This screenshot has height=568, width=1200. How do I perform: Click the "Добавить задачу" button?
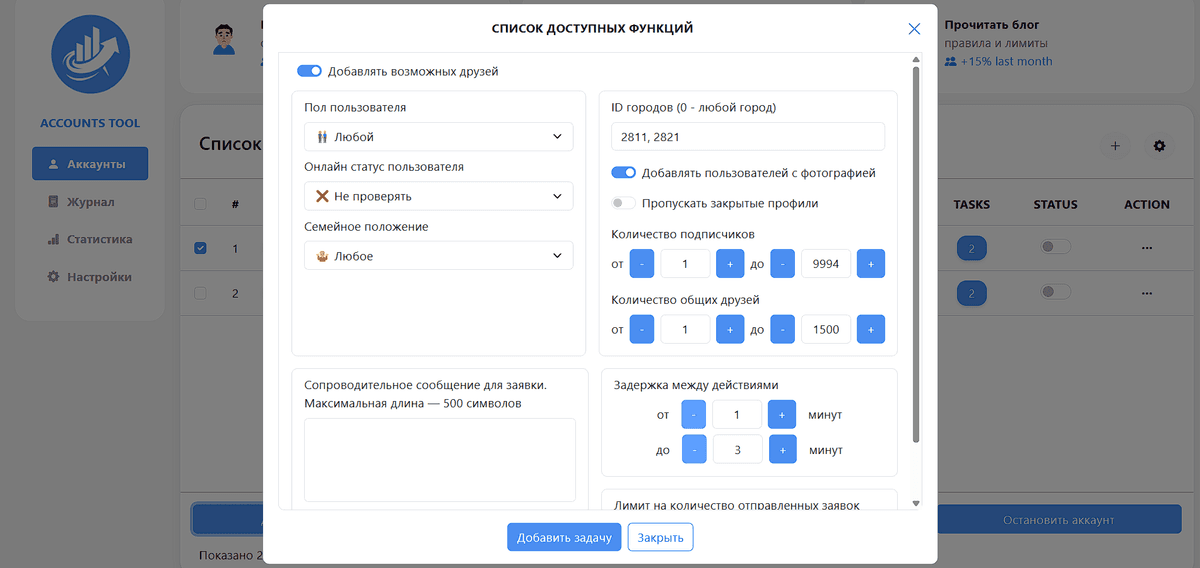pyautogui.click(x=564, y=537)
